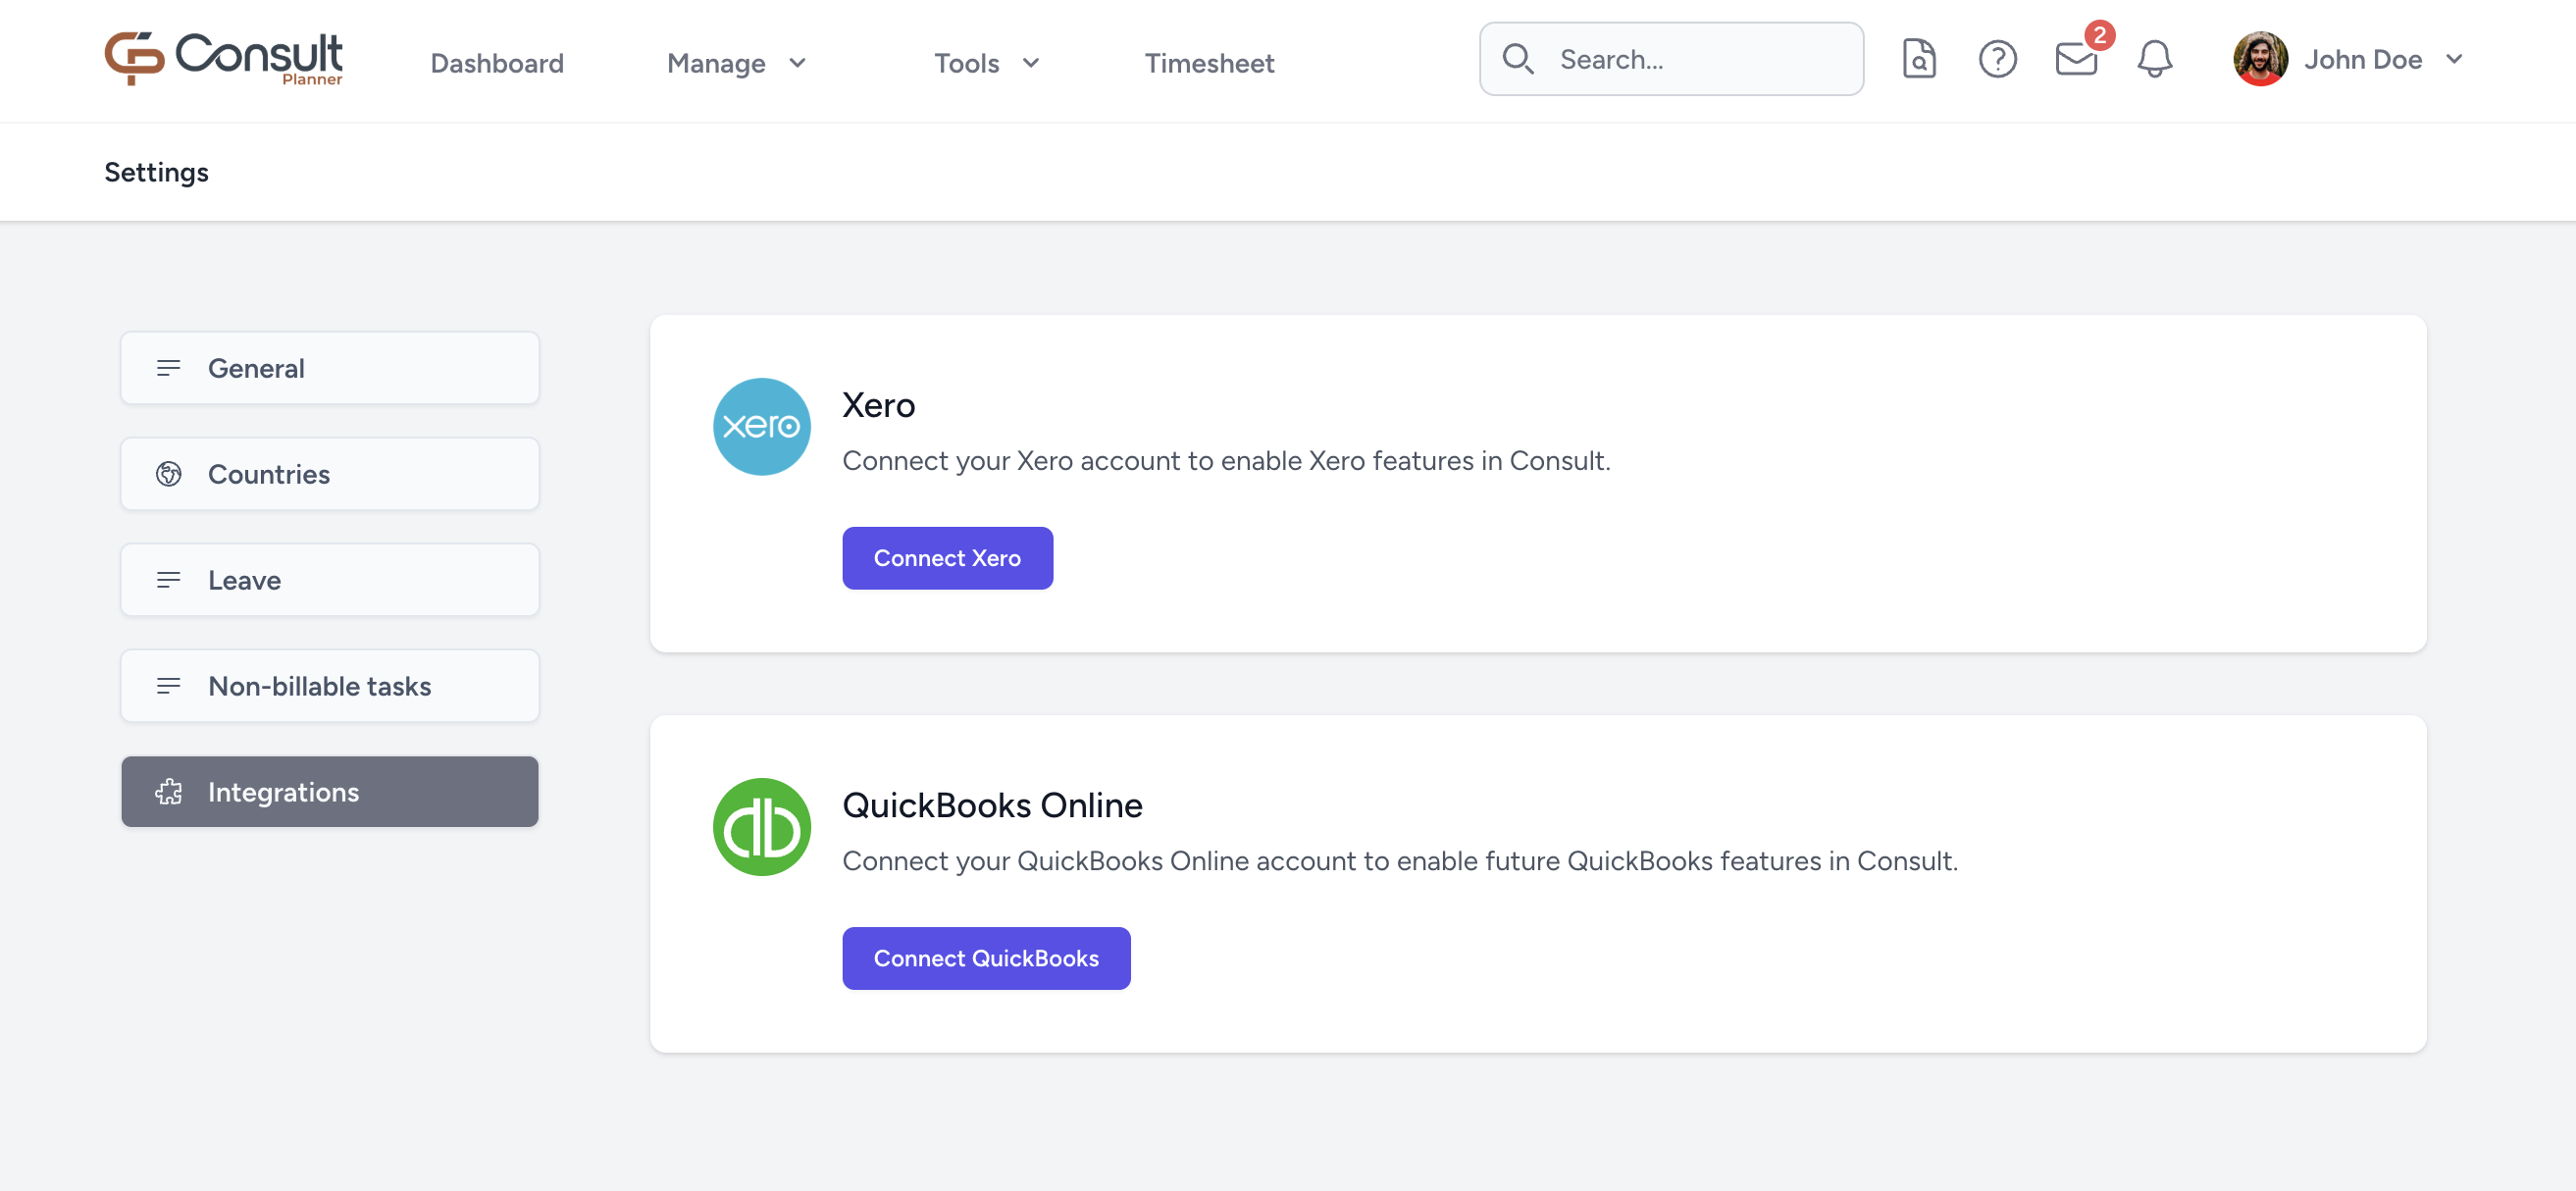Viewport: 2576px width, 1191px height.
Task: Open the Manage menu
Action: point(736,63)
